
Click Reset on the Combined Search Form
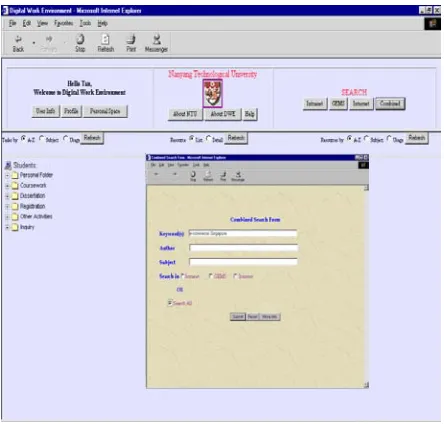click(x=253, y=316)
